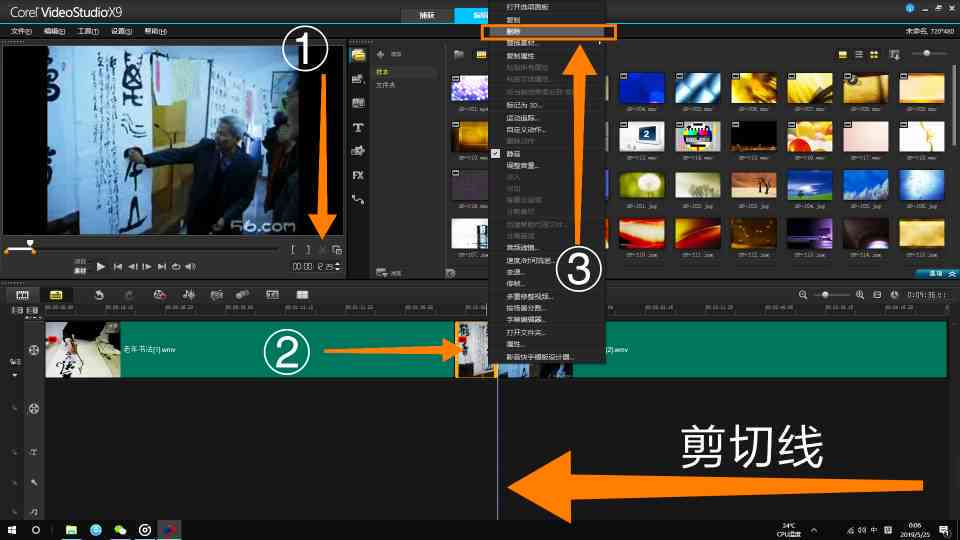Open the Transition library
The height and width of the screenshot is (540, 960).
pyautogui.click(x=358, y=103)
